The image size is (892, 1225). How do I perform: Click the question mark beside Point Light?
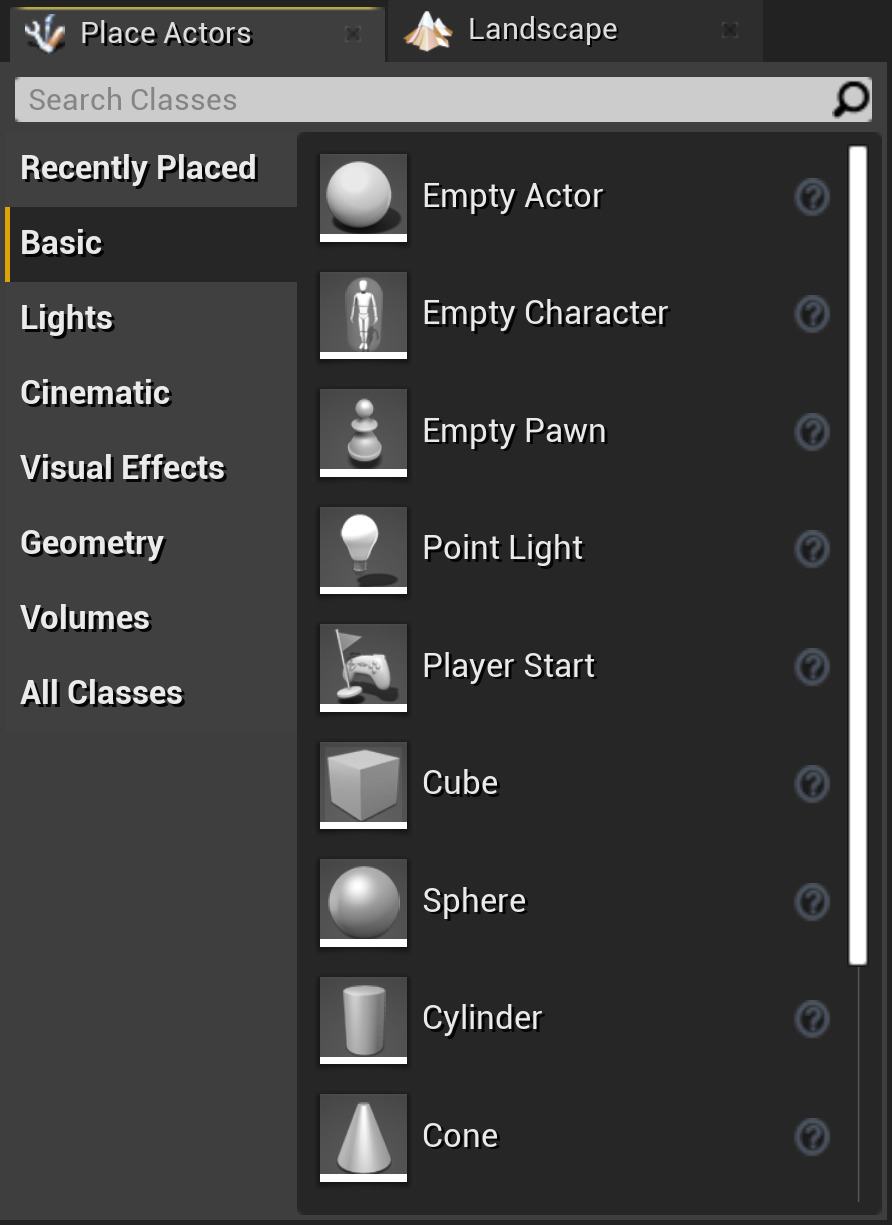(x=812, y=550)
